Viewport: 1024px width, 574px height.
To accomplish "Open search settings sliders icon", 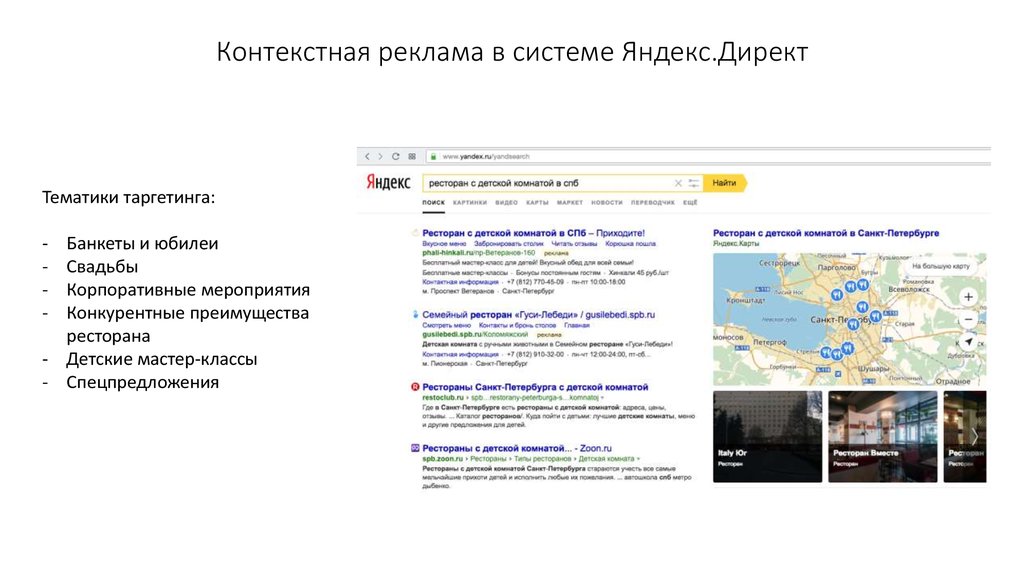I will click(x=694, y=183).
